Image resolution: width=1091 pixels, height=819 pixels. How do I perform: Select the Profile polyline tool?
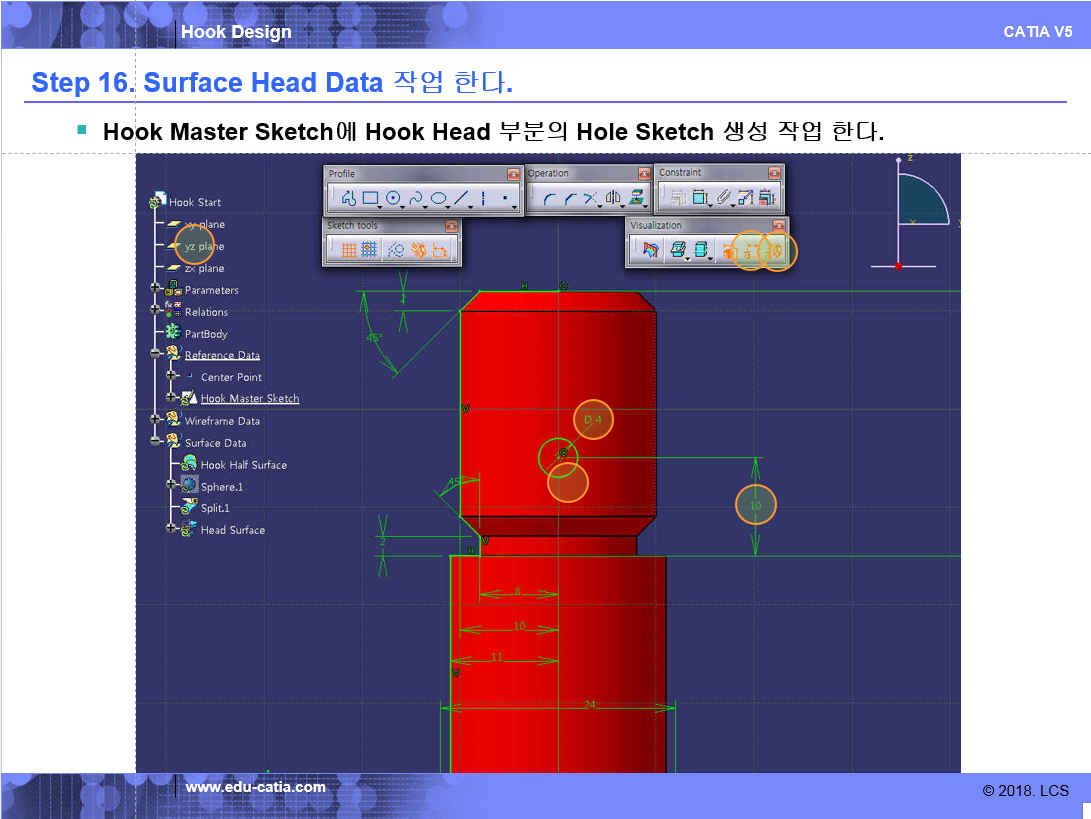348,198
